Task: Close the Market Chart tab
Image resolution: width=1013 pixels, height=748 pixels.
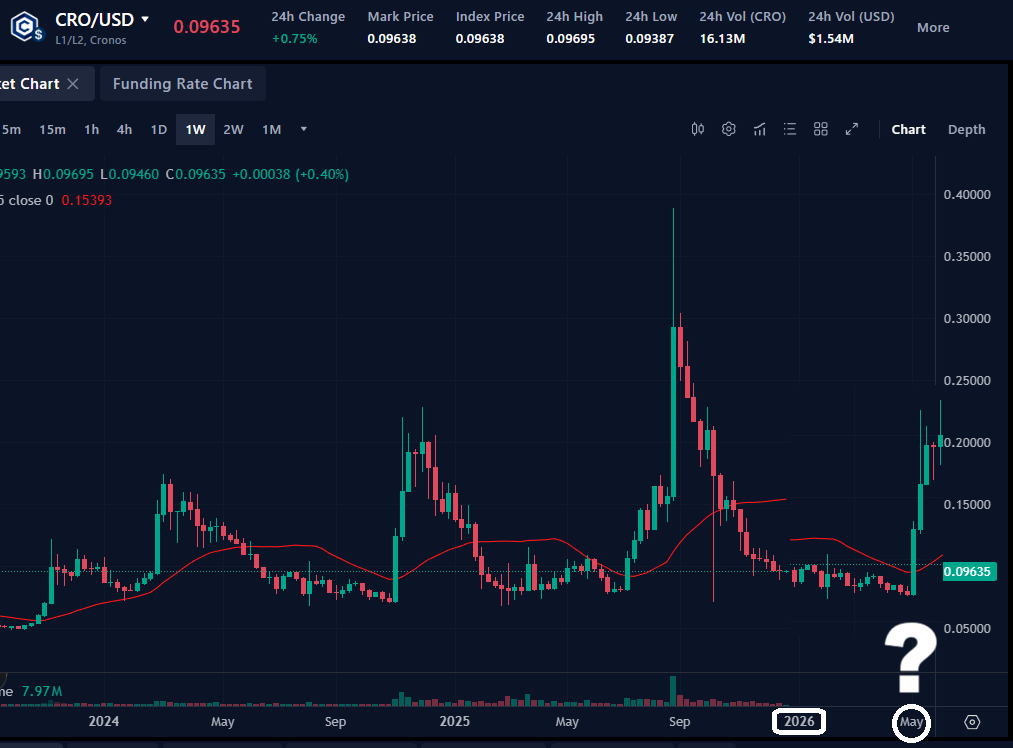Action: (x=73, y=84)
